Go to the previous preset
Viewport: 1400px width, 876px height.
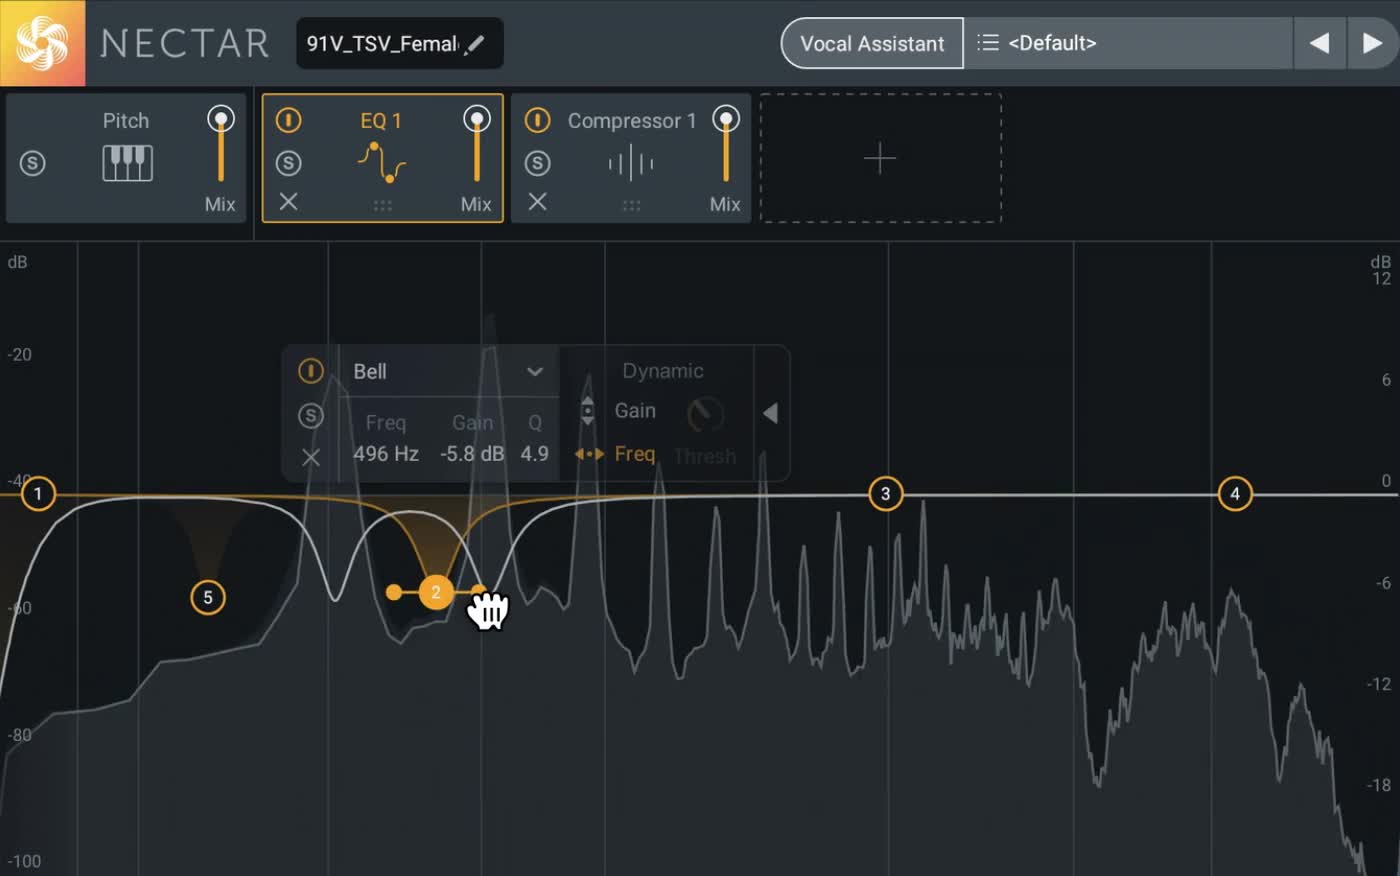click(1319, 43)
